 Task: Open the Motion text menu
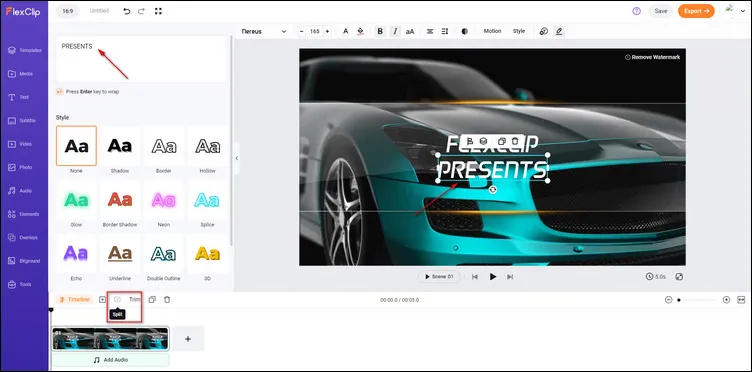492,31
